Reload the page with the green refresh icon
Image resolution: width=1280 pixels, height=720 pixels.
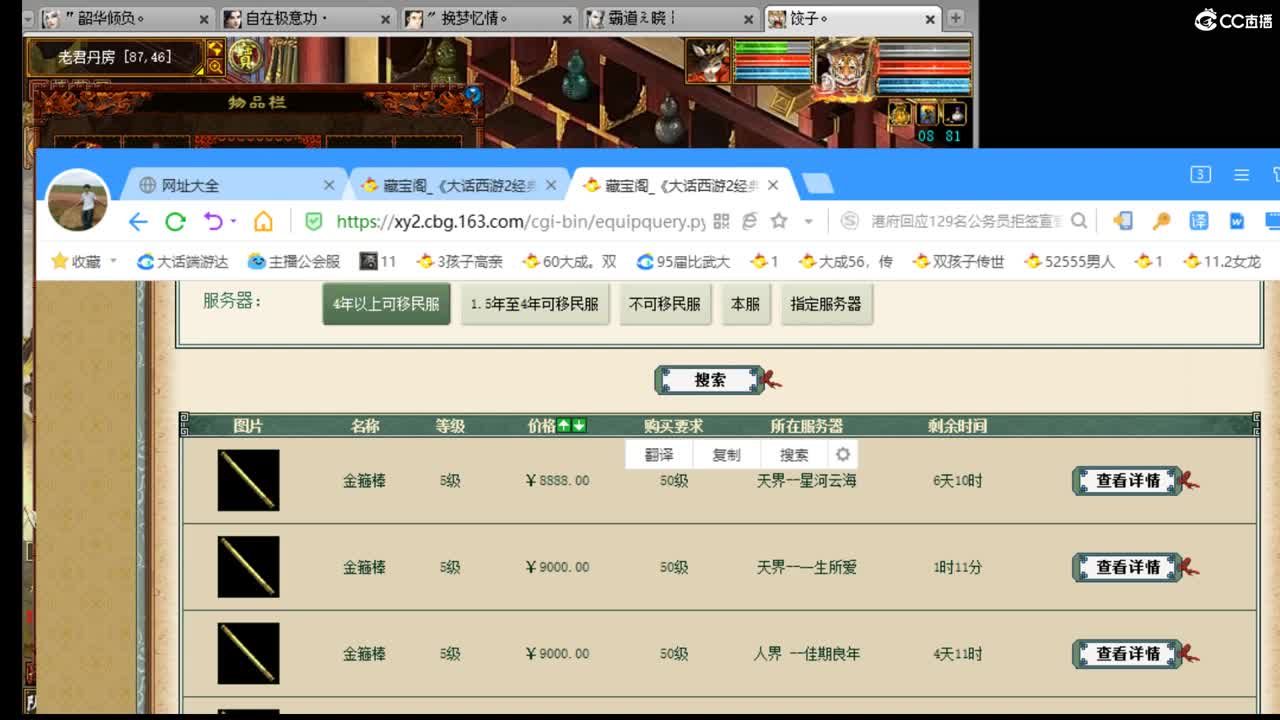[176, 221]
